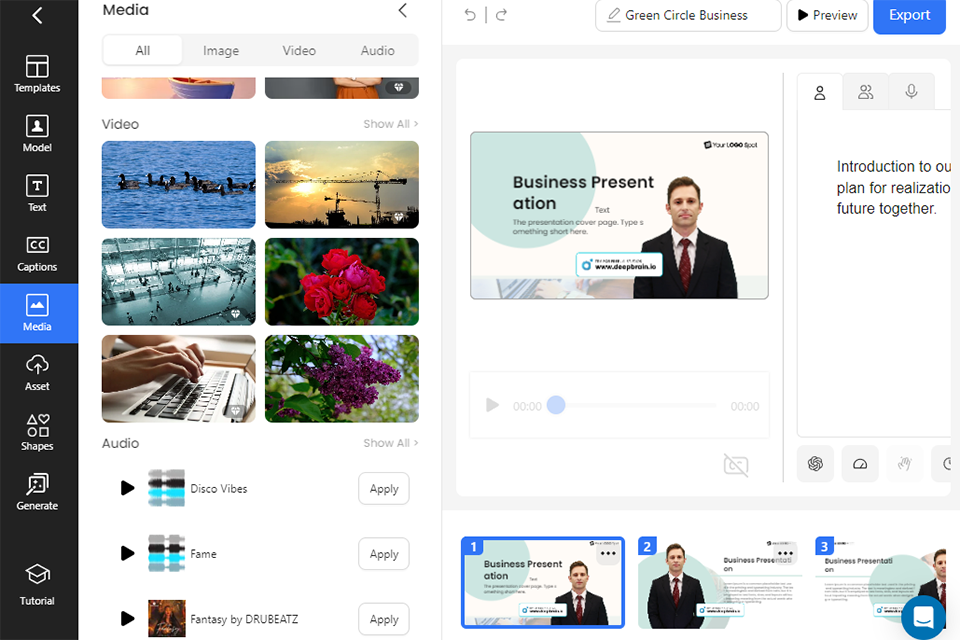Apply the Fame audio track
The width and height of the screenshot is (960, 640).
coord(384,554)
